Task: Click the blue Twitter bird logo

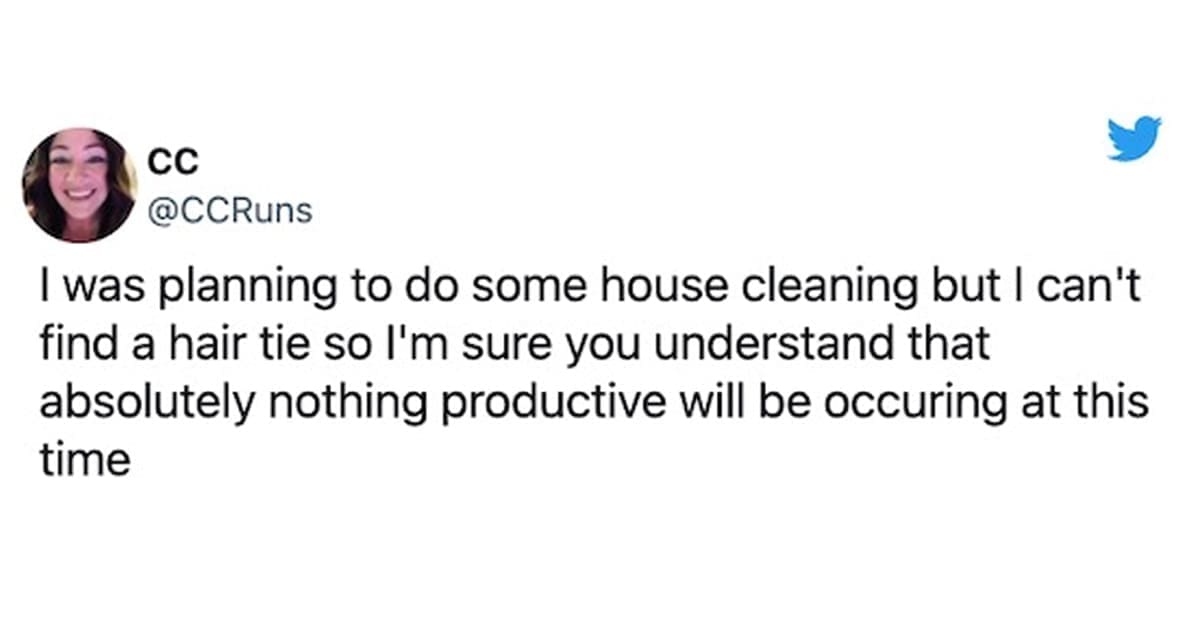Action: pos(1134,138)
